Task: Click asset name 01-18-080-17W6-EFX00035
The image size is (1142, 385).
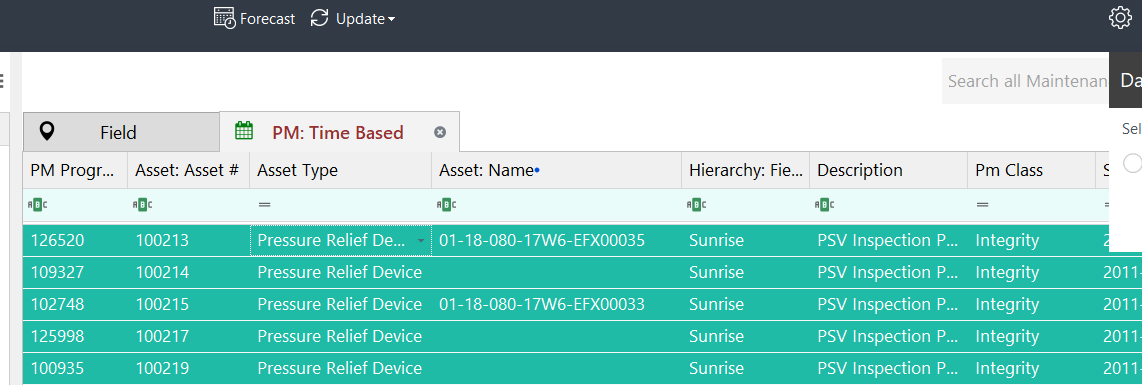Action: click(x=542, y=240)
